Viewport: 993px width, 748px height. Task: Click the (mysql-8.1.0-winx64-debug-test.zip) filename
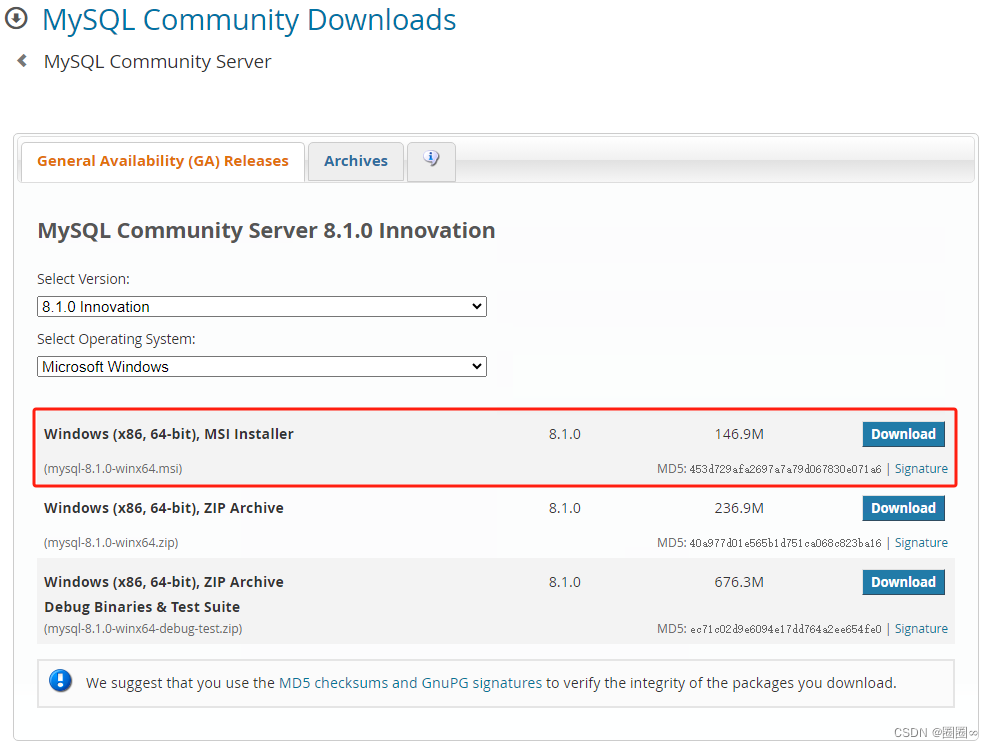[x=142, y=629]
